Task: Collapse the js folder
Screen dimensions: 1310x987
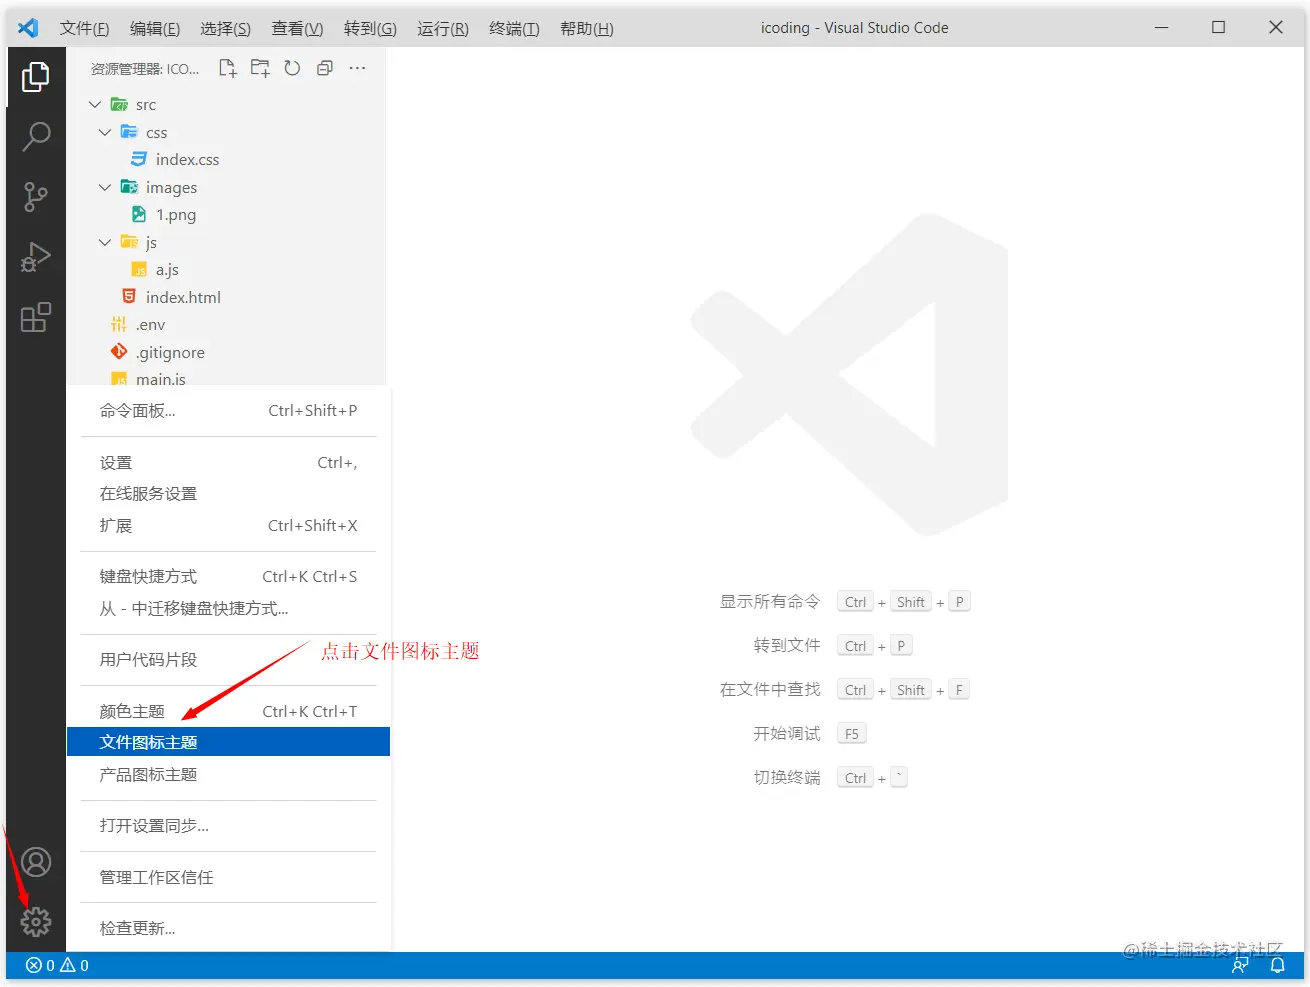Action: (105, 242)
